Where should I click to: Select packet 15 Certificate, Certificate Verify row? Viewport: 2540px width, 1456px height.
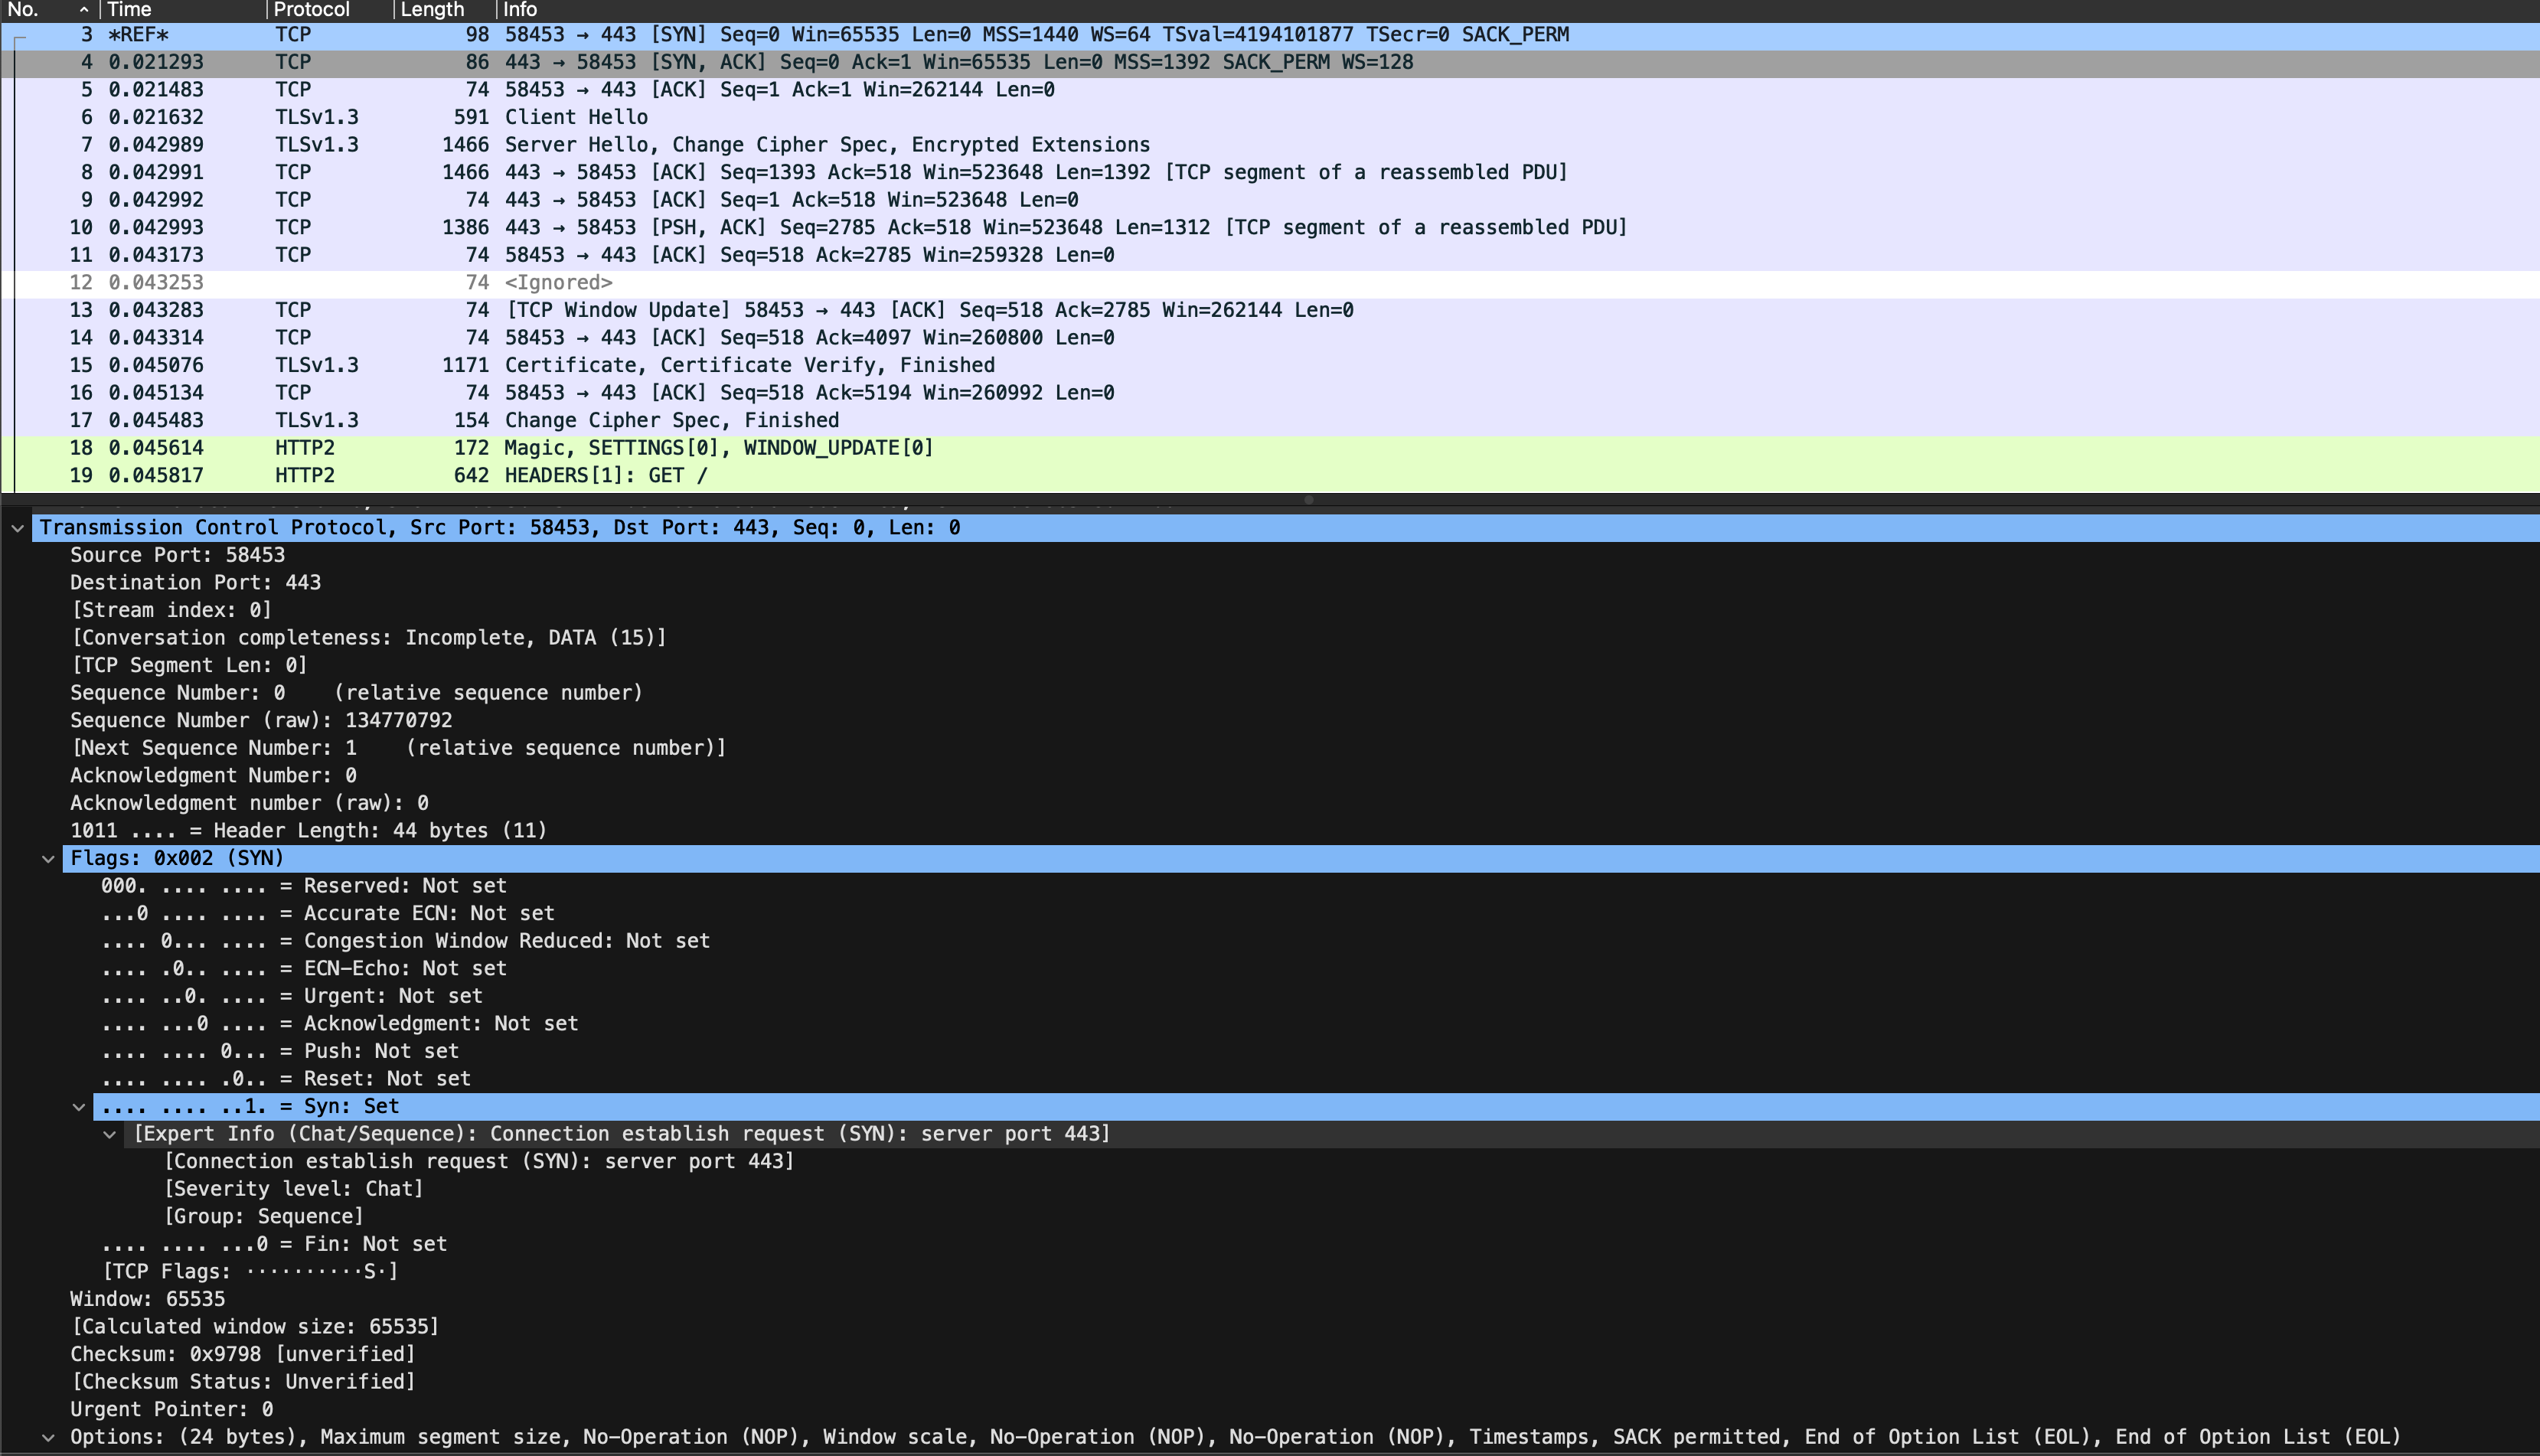pyautogui.click(x=1270, y=366)
